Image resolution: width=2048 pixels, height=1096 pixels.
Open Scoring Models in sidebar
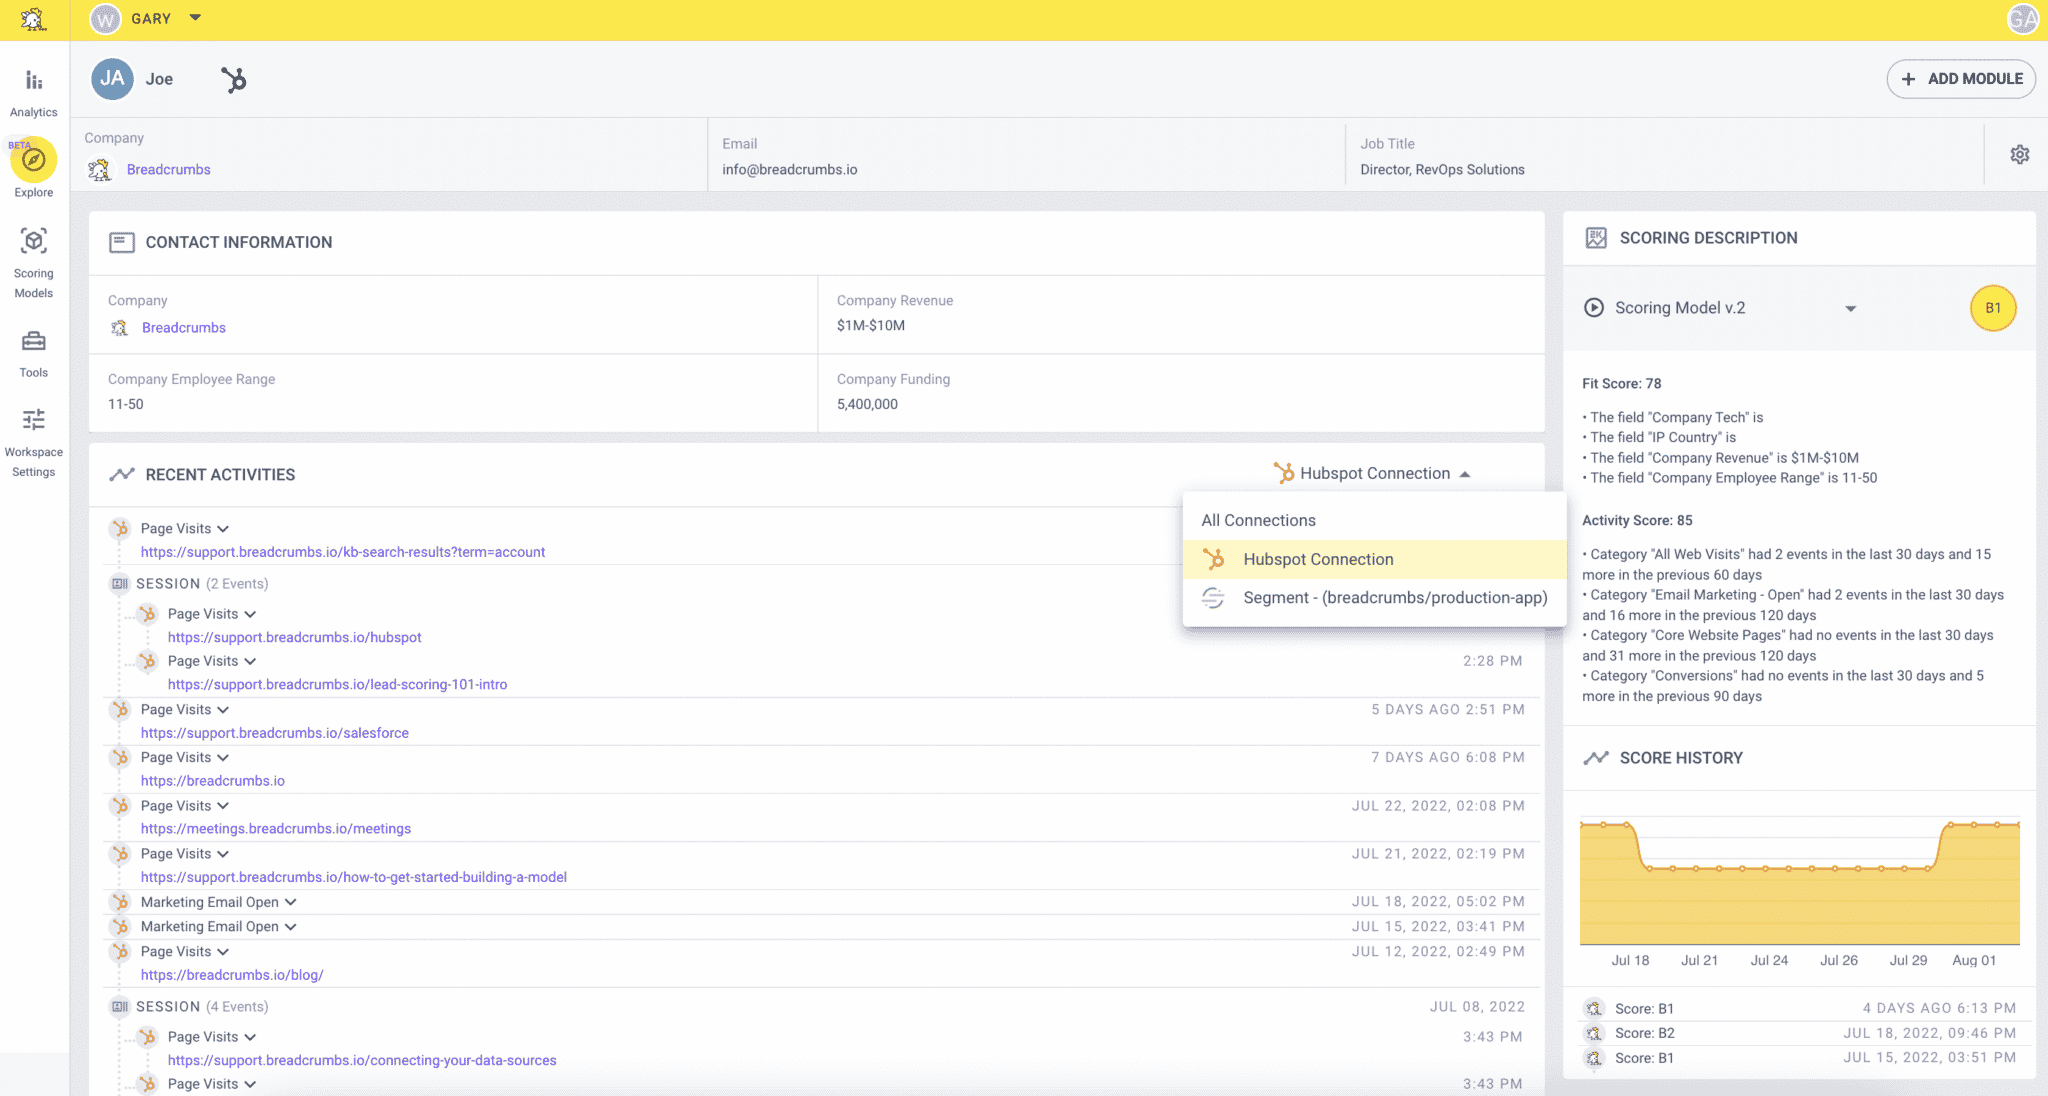34,241
